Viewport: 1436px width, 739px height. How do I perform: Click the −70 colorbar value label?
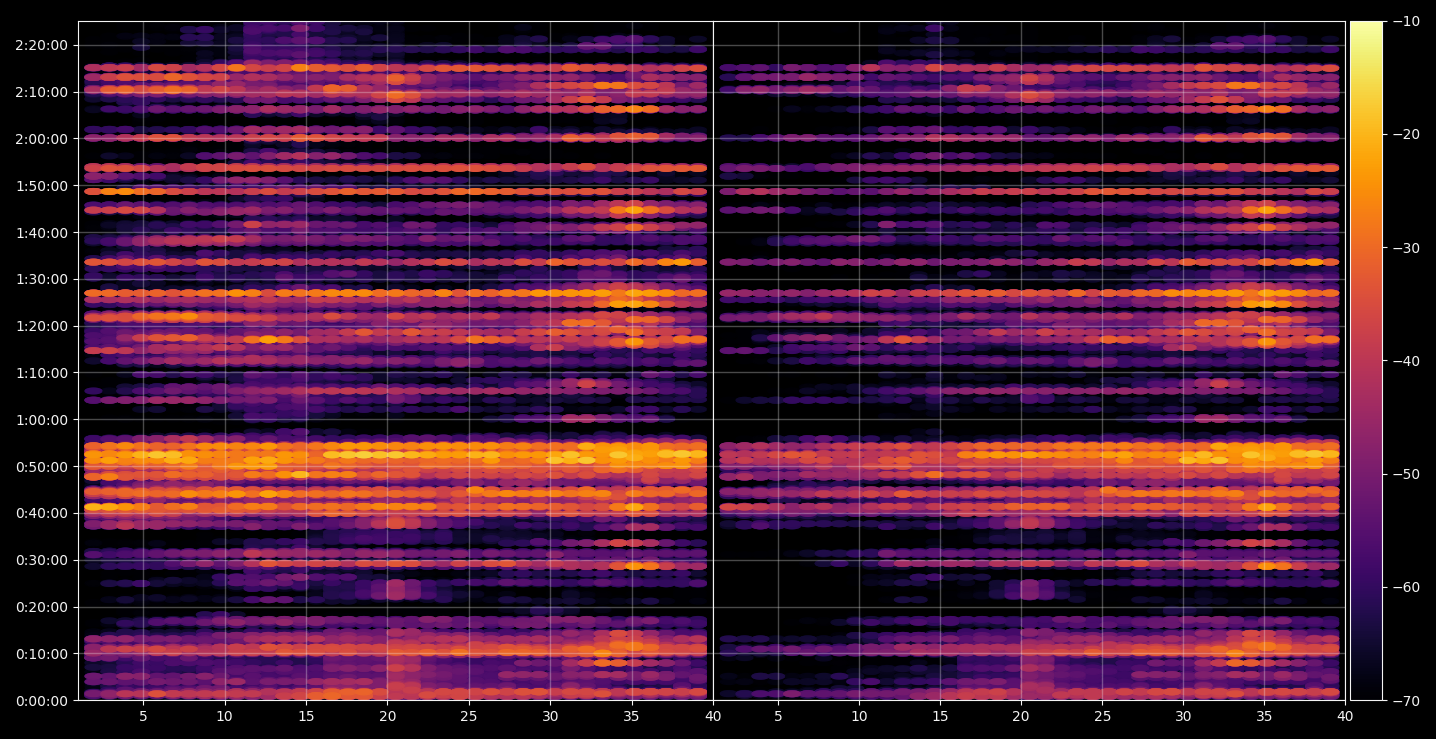pyautogui.click(x=1406, y=701)
